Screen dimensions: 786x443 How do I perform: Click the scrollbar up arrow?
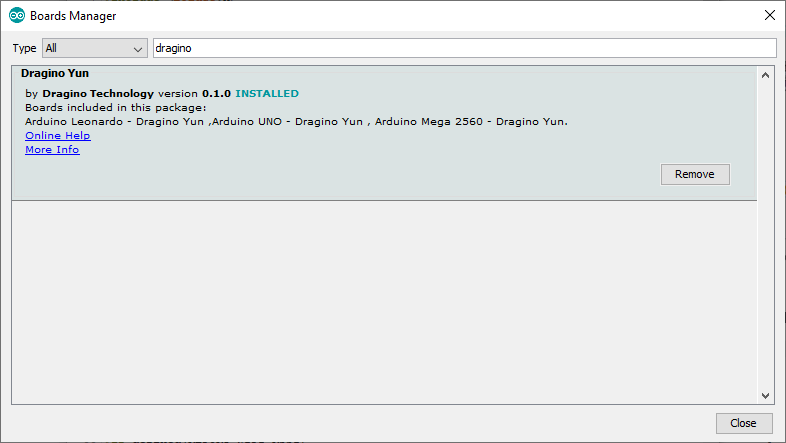(765, 75)
